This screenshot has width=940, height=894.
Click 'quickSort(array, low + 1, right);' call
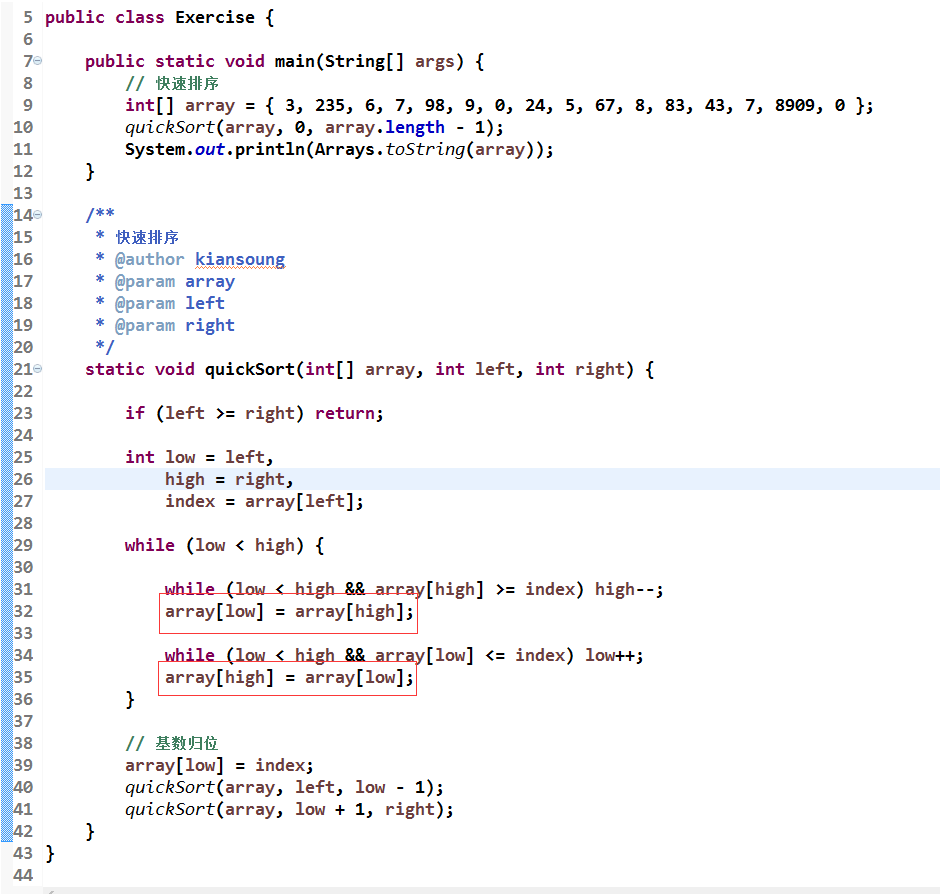click(289, 809)
